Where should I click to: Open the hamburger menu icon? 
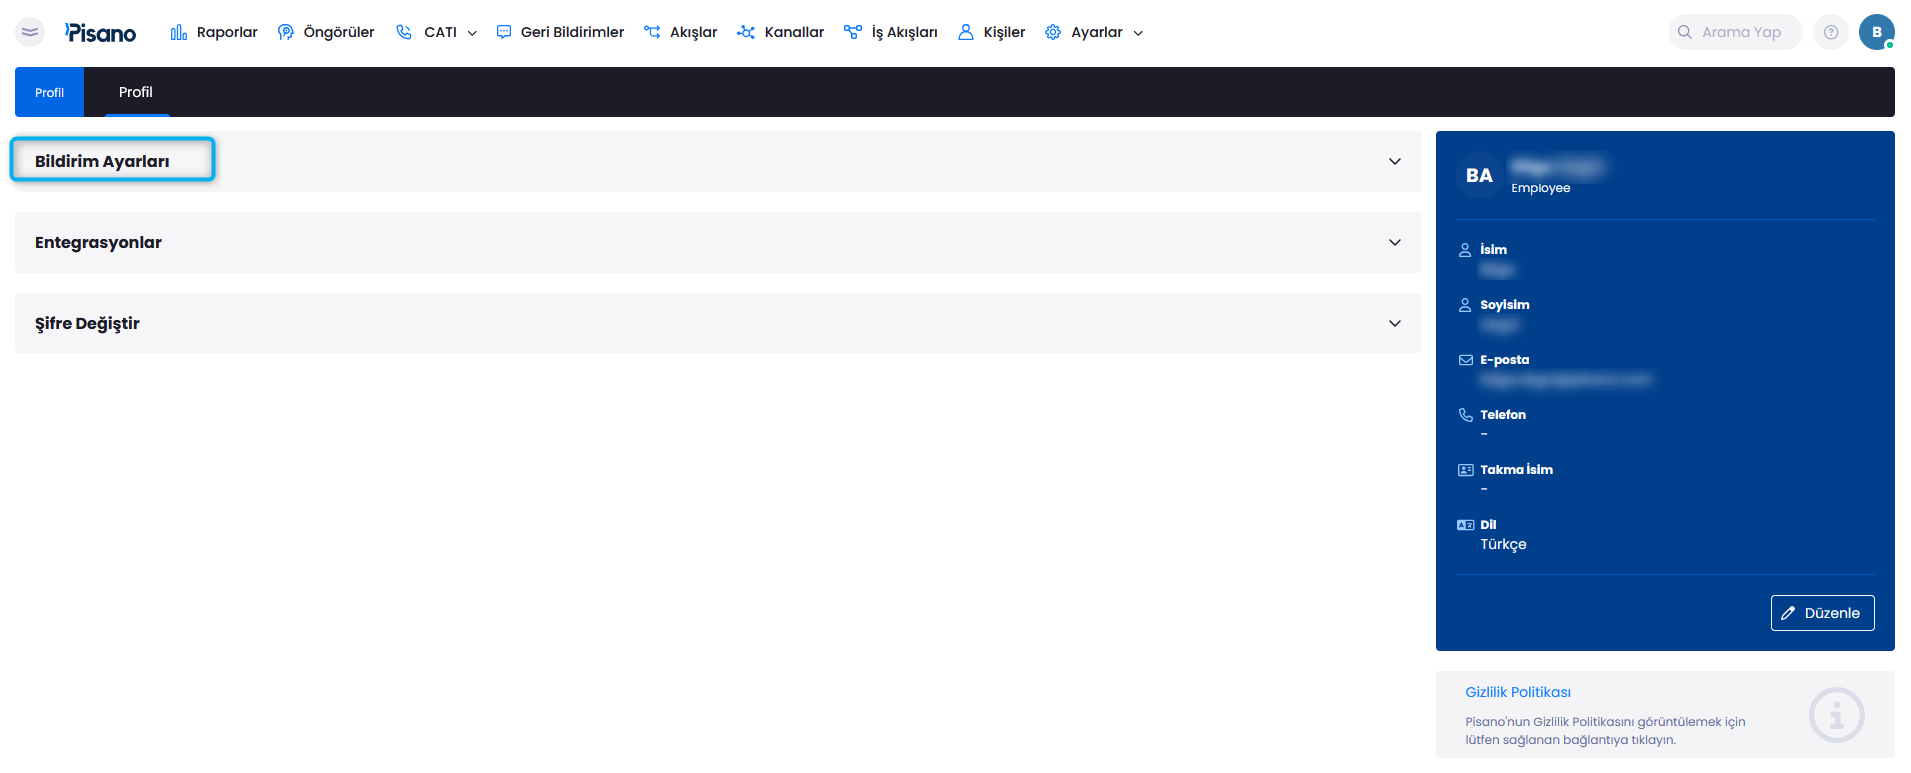(30, 32)
